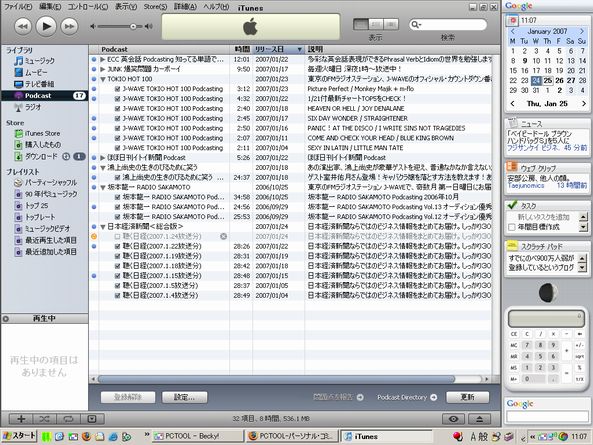Uncheck 聴く日経(2007.1.22放送分) checkbox
593x445 pixels.
(x=118, y=247)
